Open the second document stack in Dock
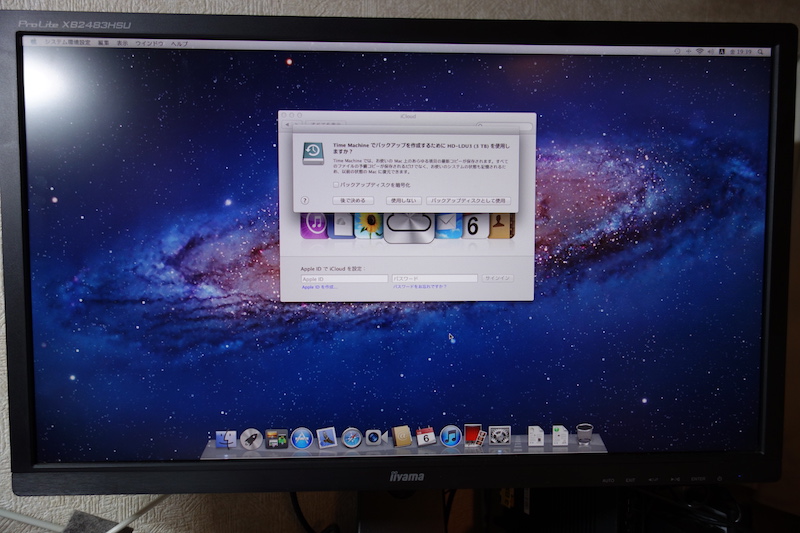The image size is (800, 533). tap(560, 436)
